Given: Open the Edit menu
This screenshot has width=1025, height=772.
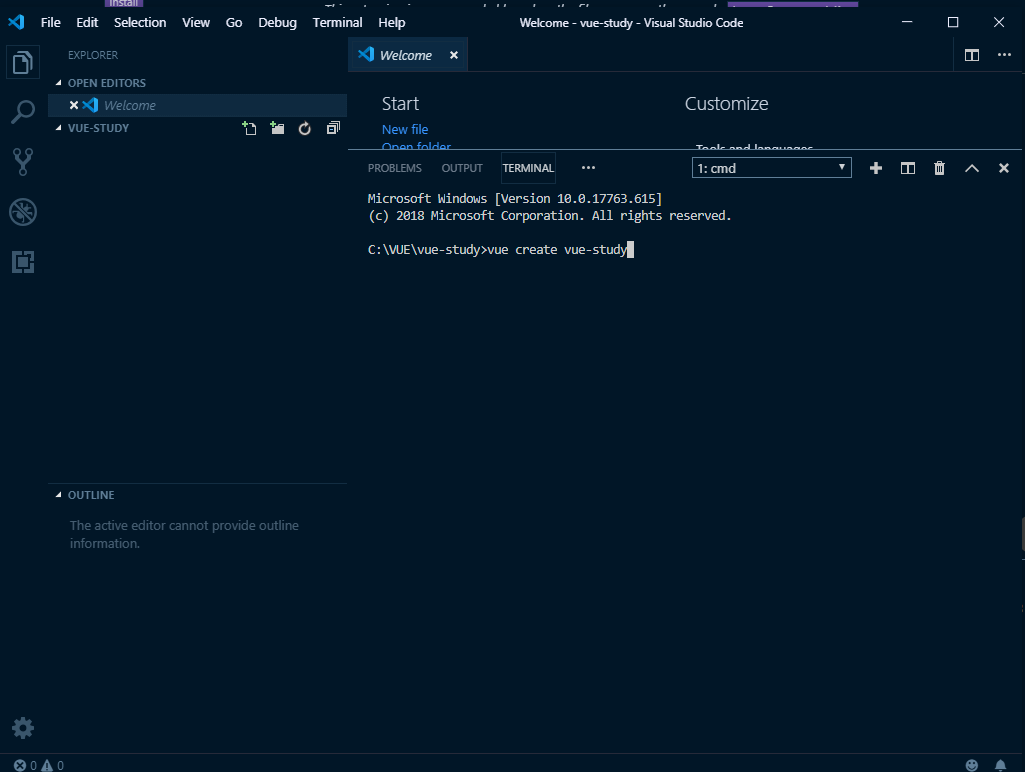Looking at the screenshot, I should pyautogui.click(x=87, y=22).
